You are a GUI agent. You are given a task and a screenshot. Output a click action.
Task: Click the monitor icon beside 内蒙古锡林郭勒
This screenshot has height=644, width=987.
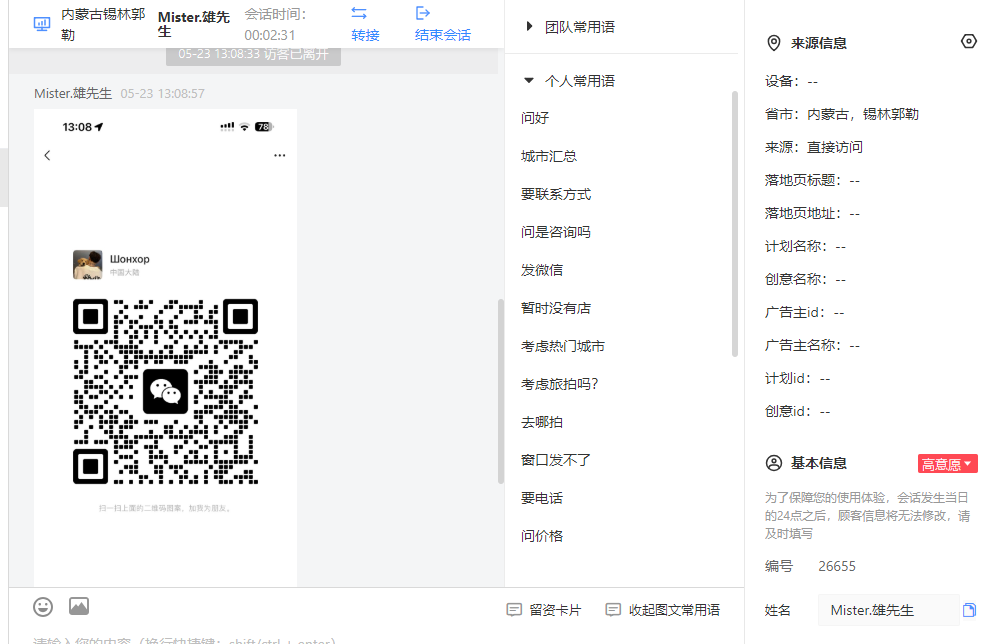tap(42, 24)
